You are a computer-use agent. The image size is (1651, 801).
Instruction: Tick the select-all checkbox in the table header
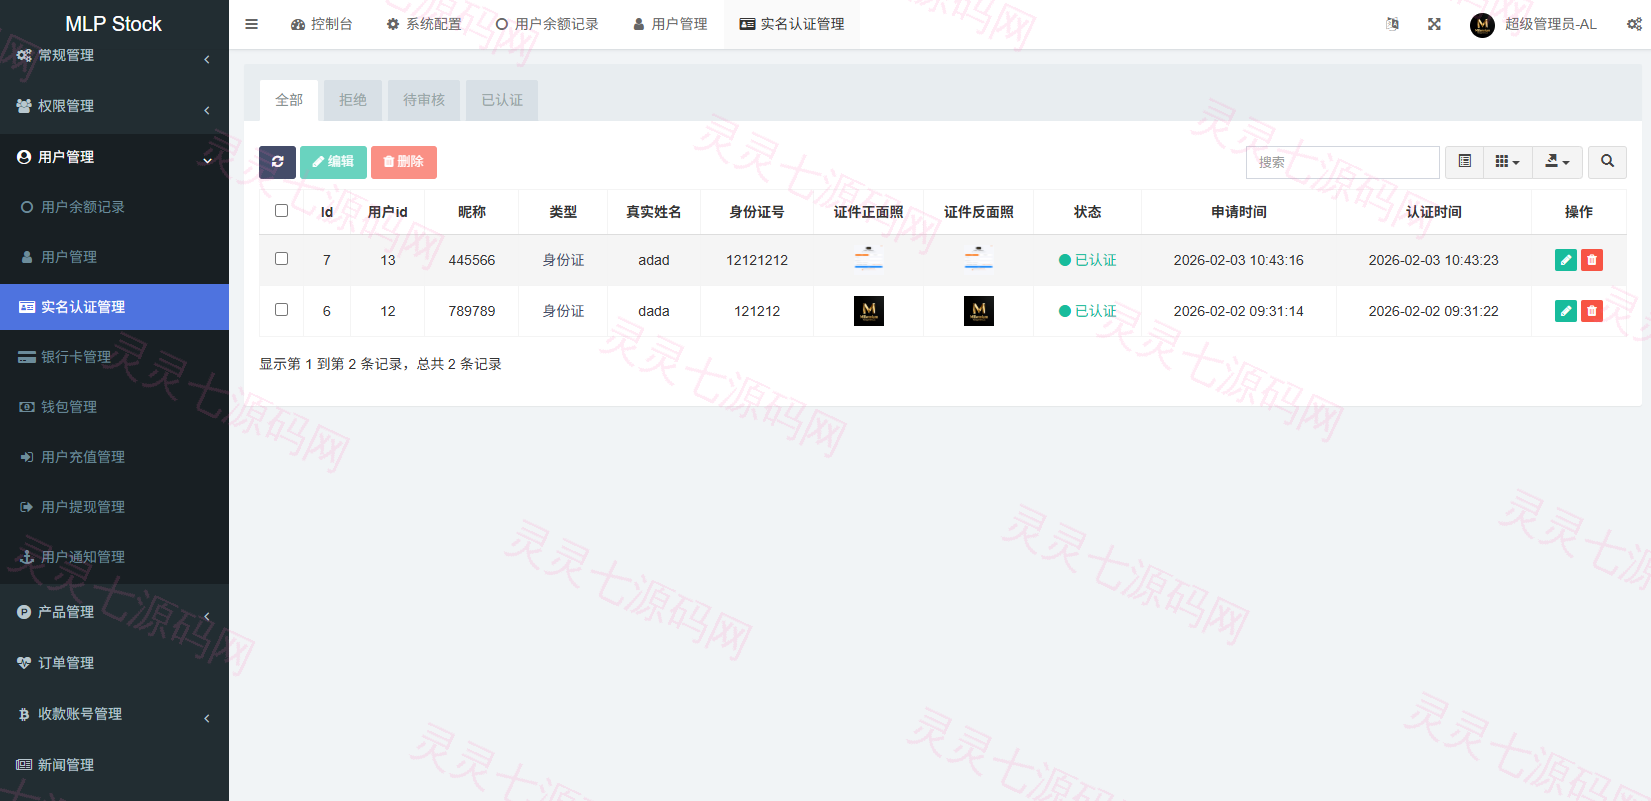pyautogui.click(x=281, y=211)
